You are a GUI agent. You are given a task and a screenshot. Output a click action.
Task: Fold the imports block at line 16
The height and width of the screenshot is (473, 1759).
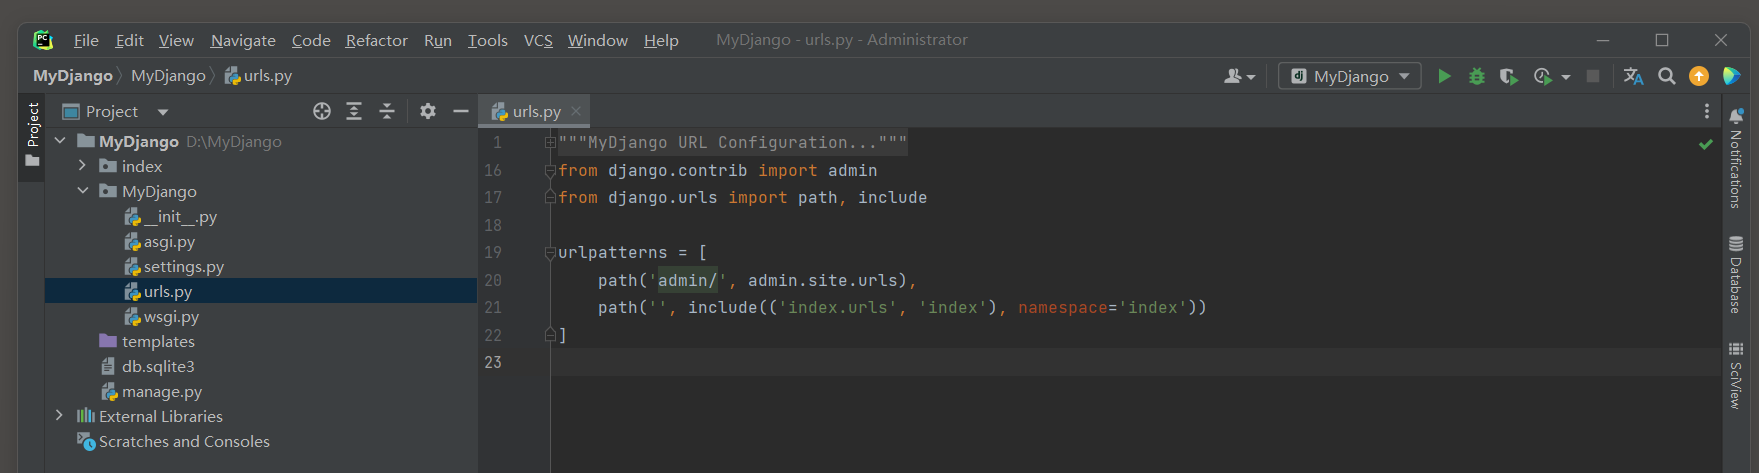550,171
